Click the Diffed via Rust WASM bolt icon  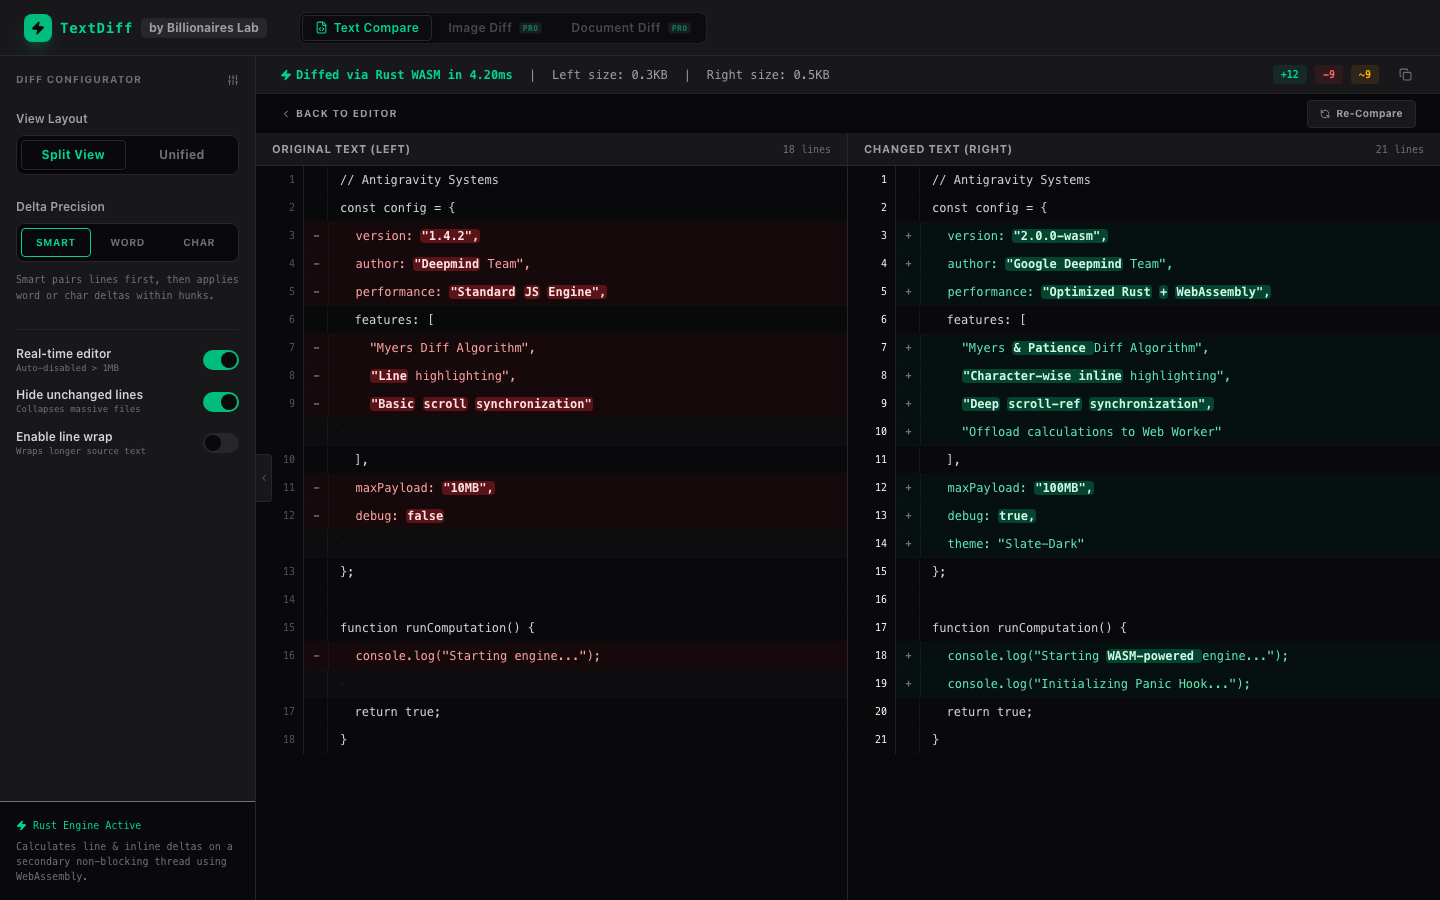coord(286,75)
